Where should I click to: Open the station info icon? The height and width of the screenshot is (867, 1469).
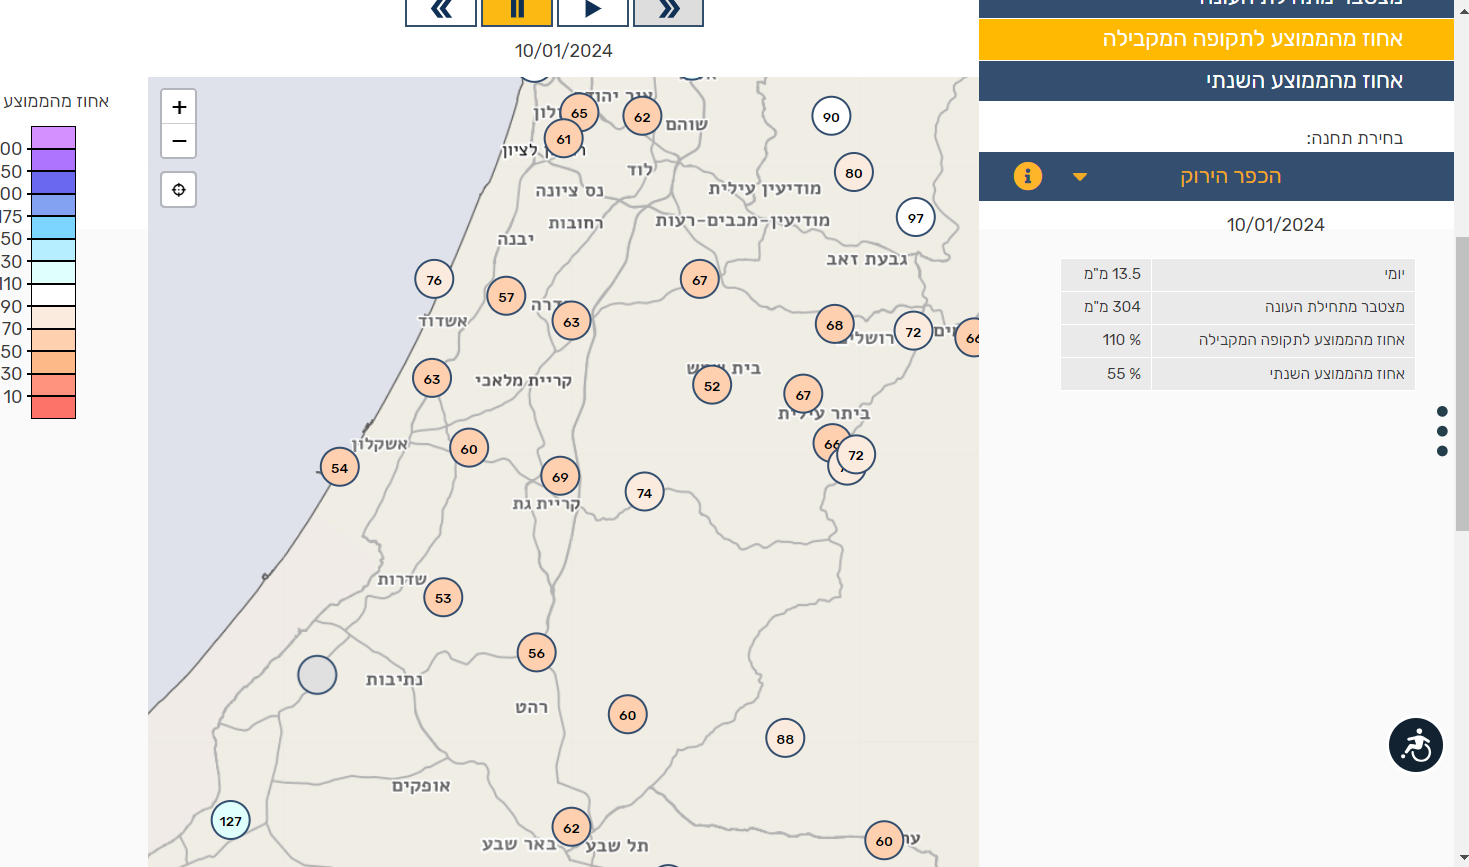click(x=1027, y=177)
